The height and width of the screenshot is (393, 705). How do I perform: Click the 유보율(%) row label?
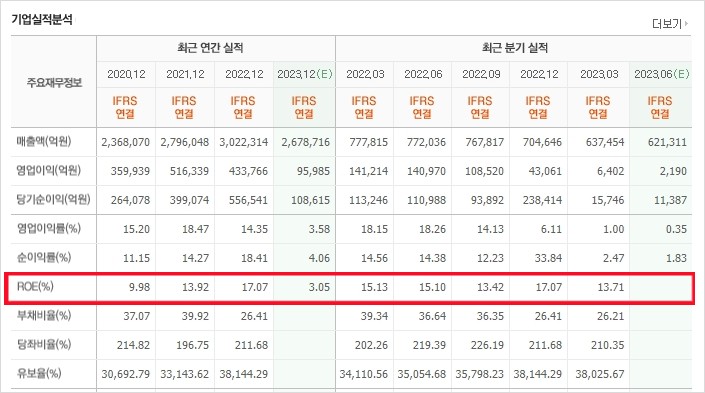pos(39,373)
